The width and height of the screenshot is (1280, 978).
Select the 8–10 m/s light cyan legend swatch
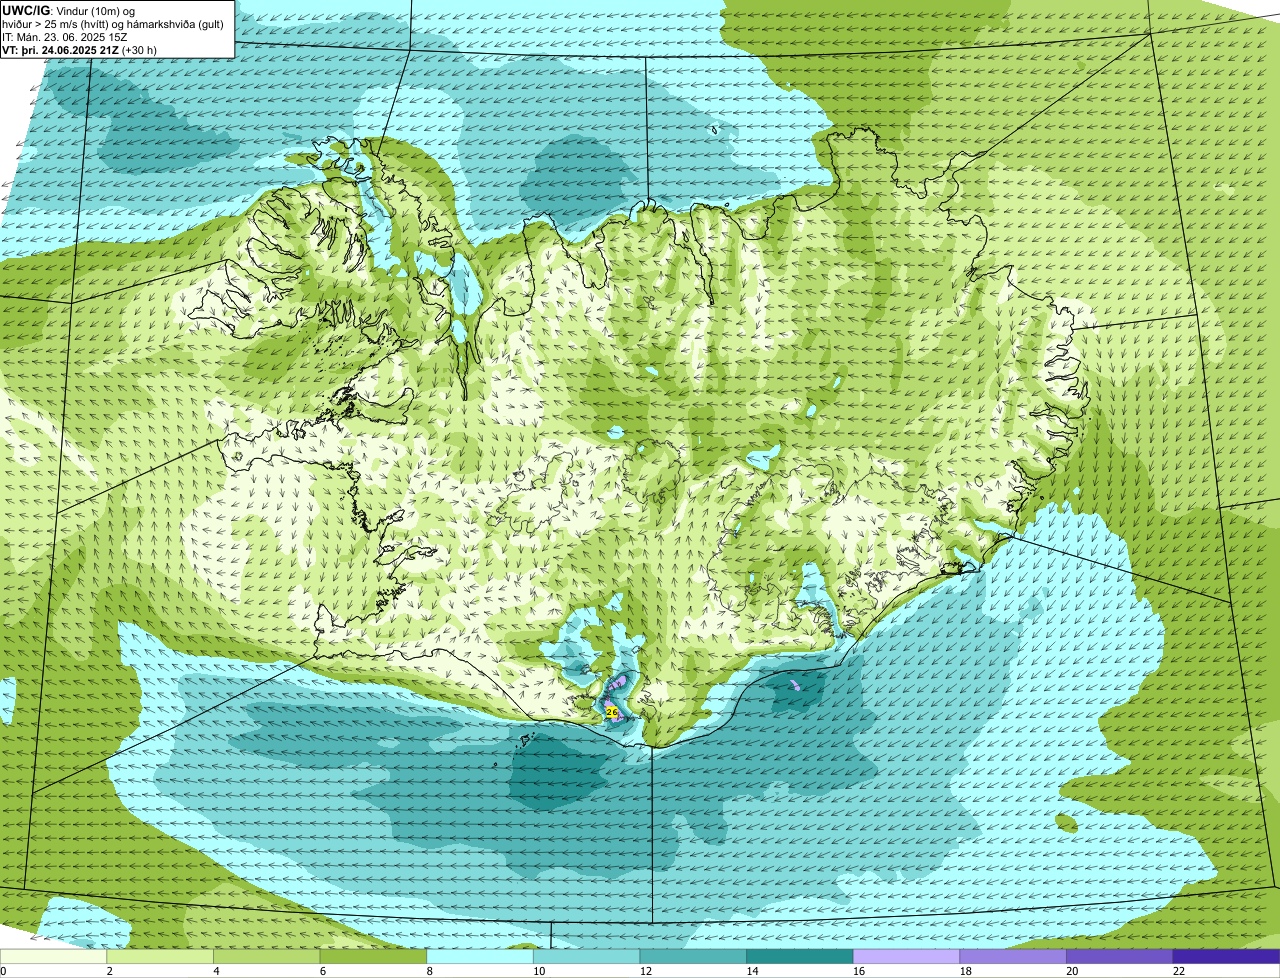(479, 956)
